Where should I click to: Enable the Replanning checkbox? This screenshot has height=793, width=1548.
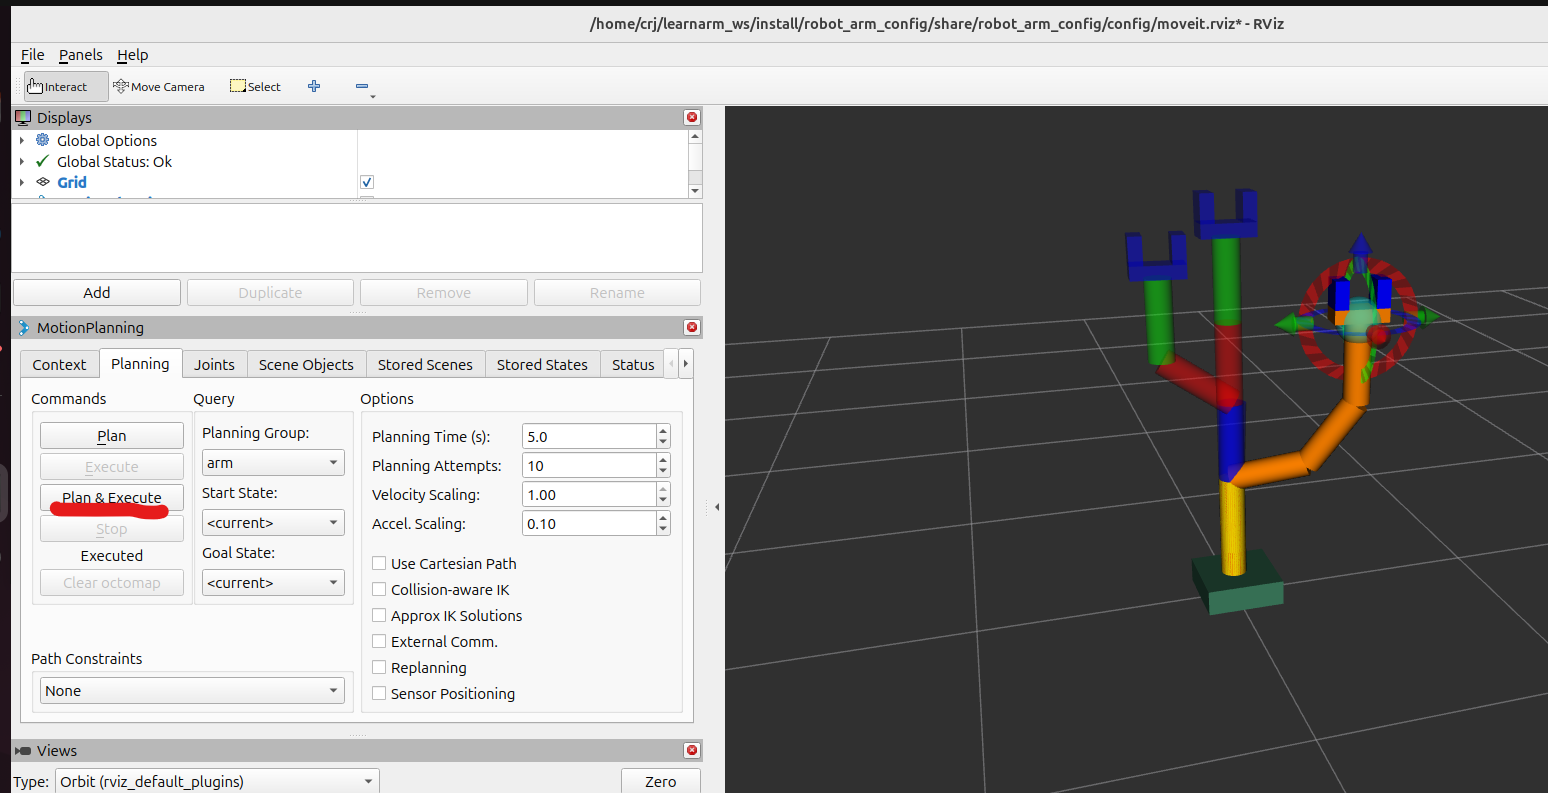[379, 667]
